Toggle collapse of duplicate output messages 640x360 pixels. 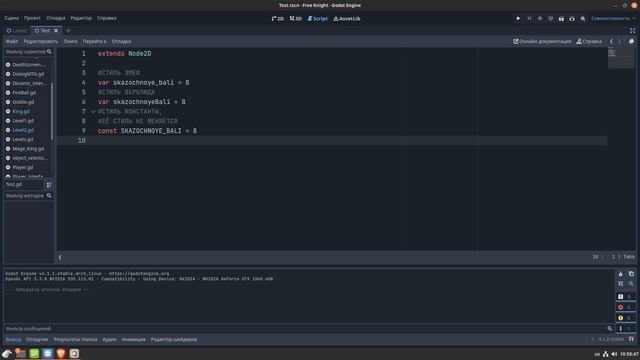[x=620, y=284]
